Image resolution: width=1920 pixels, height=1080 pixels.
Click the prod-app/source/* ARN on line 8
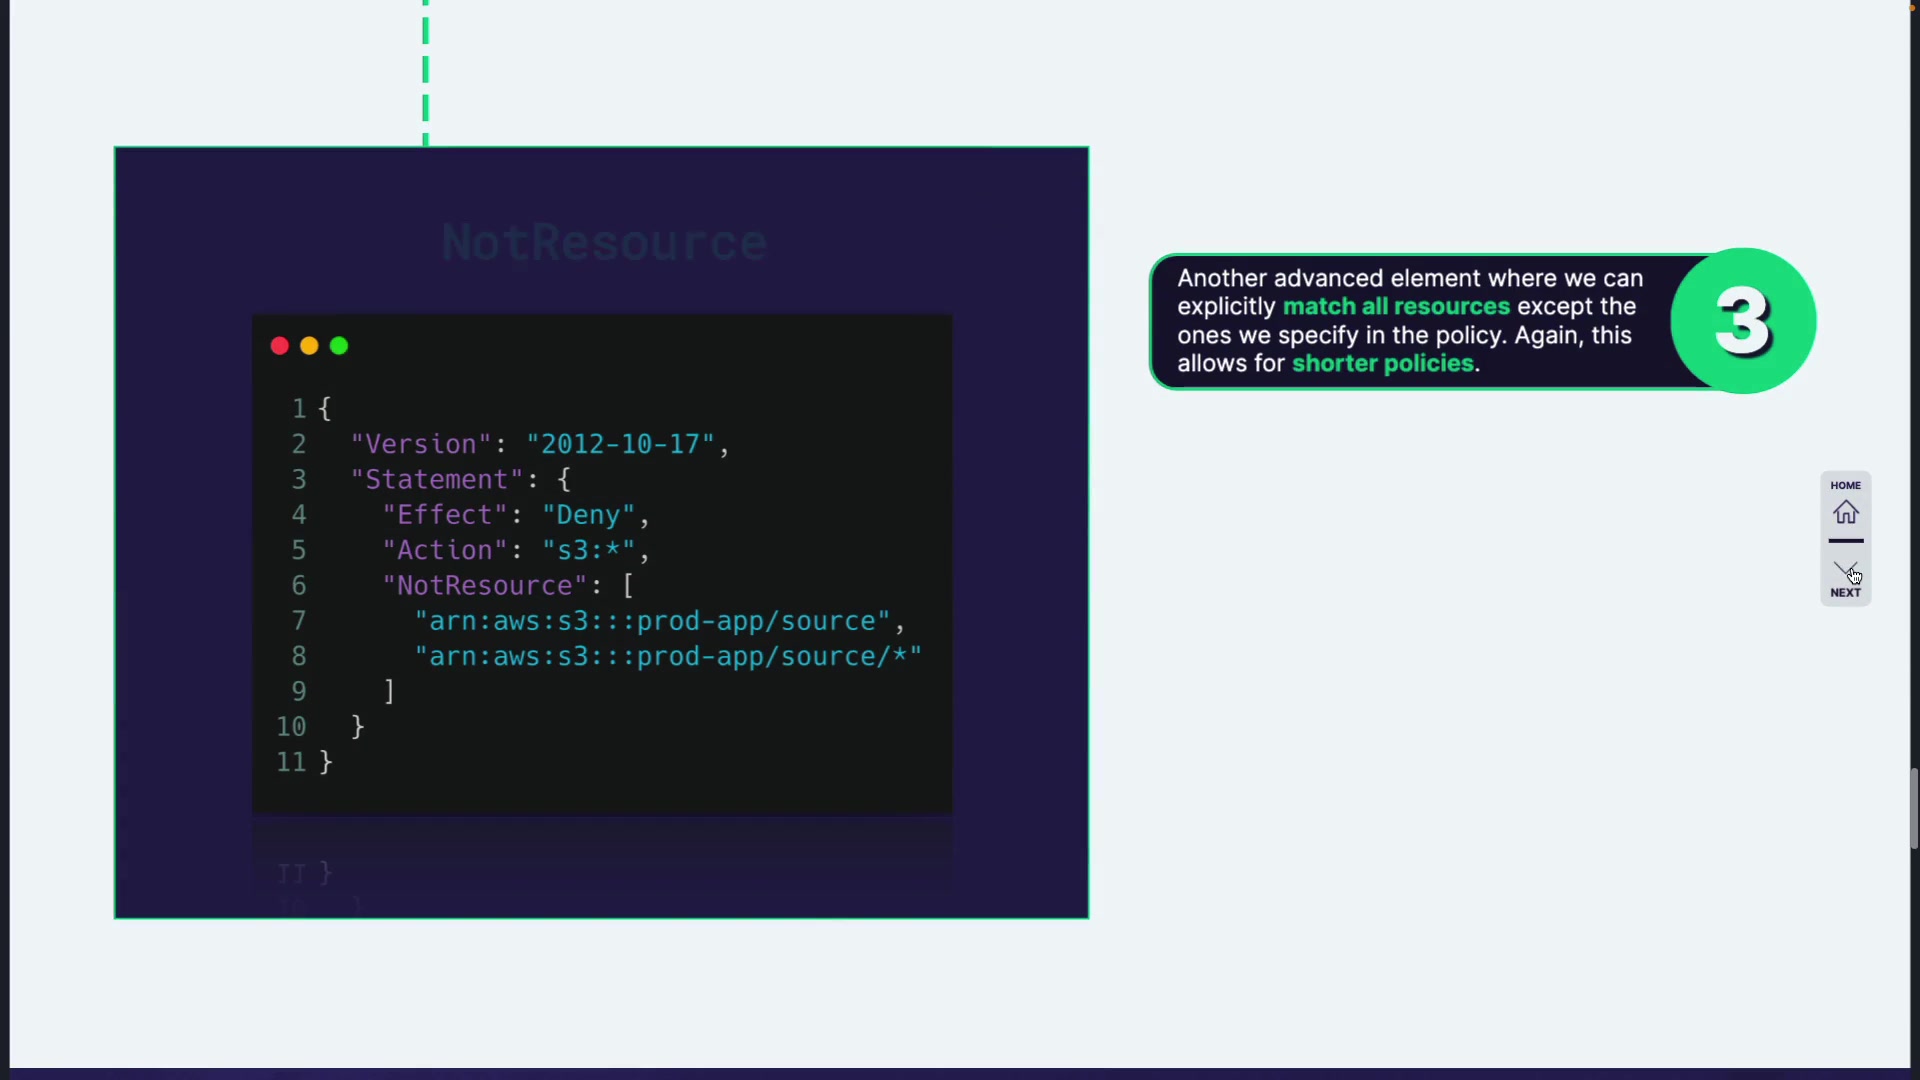[668, 657]
